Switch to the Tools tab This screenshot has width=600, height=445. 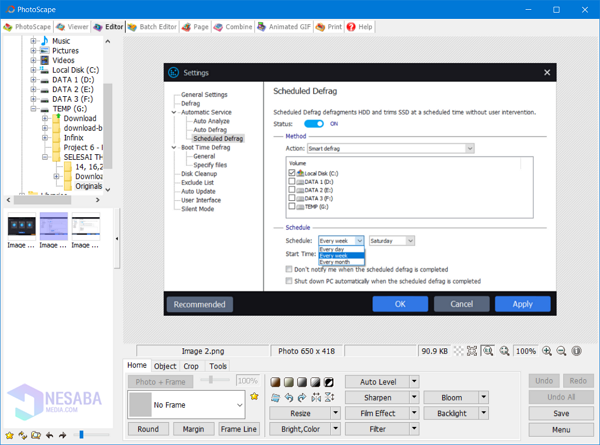point(218,366)
